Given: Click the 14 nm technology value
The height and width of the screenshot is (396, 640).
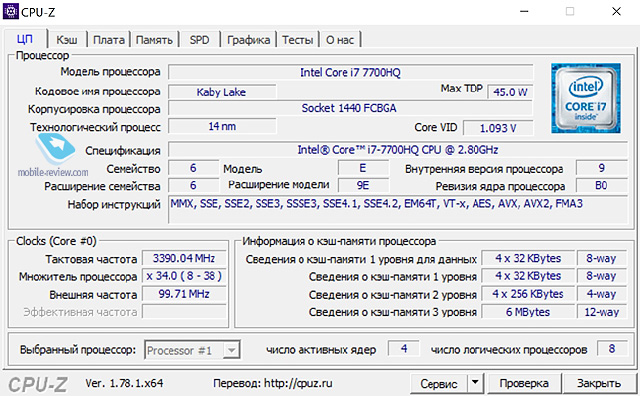Looking at the screenshot, I should [222, 126].
